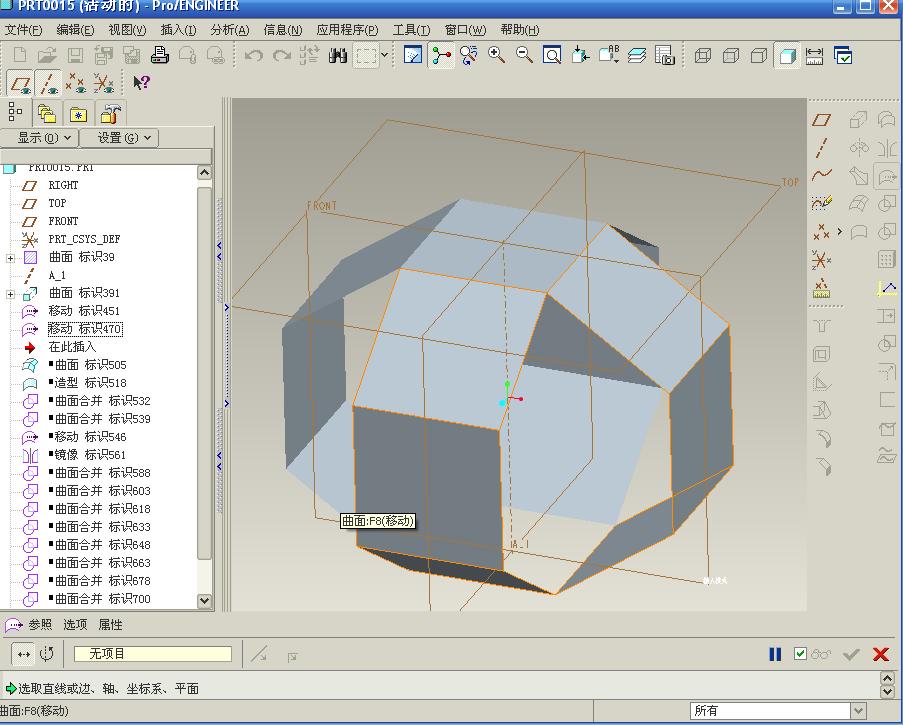Toggle the spin center display

tap(441, 55)
